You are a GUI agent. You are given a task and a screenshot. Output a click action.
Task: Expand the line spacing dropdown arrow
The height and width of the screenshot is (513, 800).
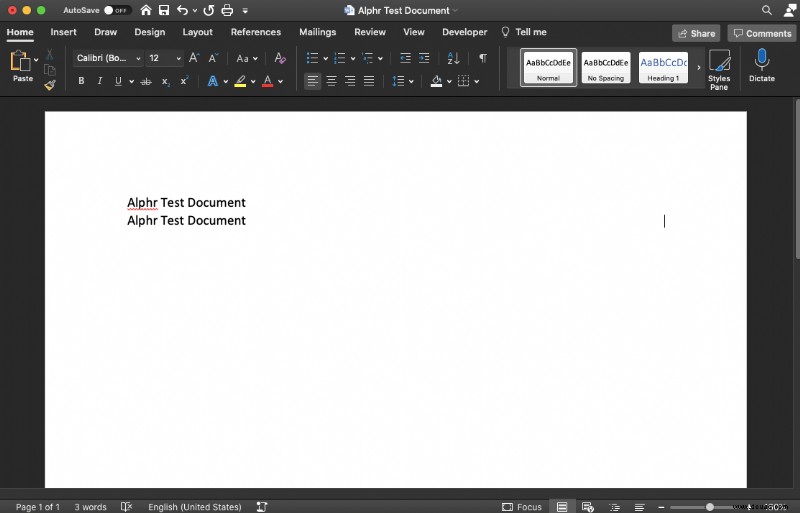point(411,81)
